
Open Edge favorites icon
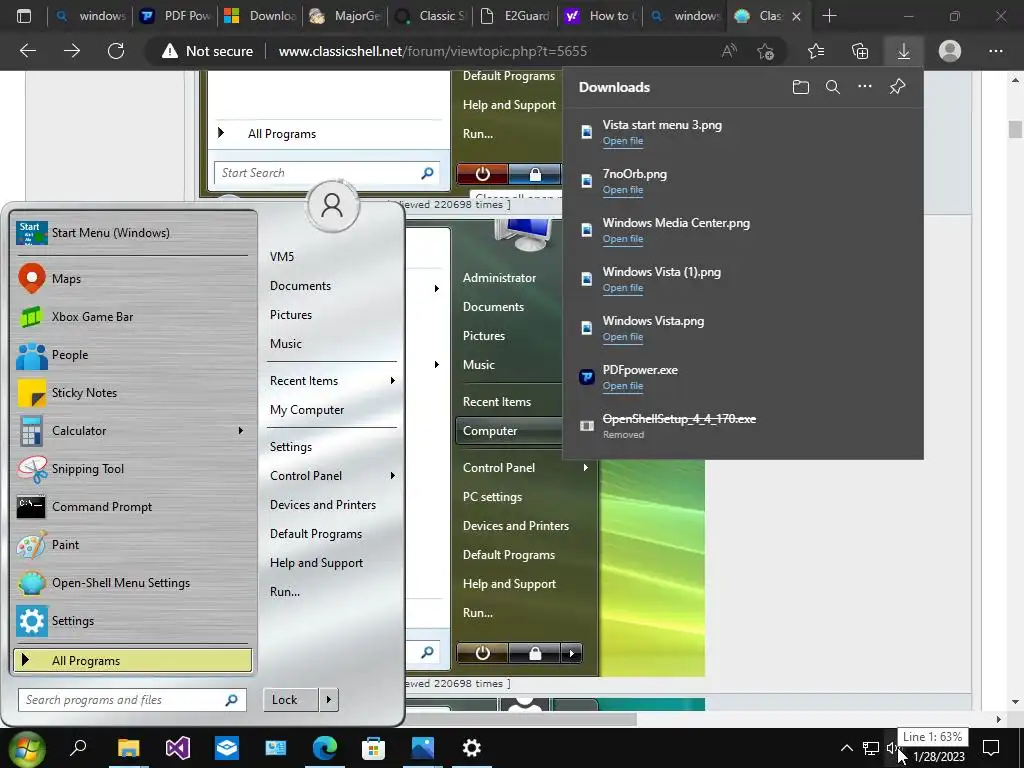pyautogui.click(x=816, y=51)
